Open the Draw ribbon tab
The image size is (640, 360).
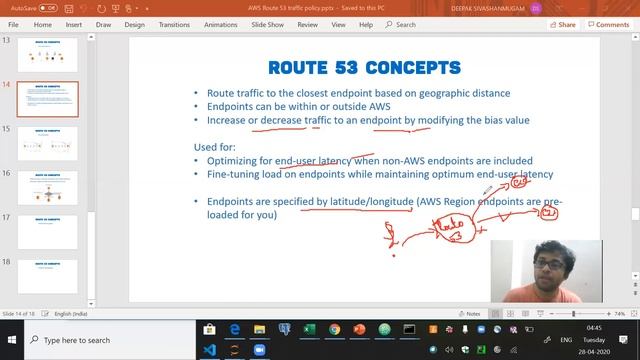[x=103, y=24]
